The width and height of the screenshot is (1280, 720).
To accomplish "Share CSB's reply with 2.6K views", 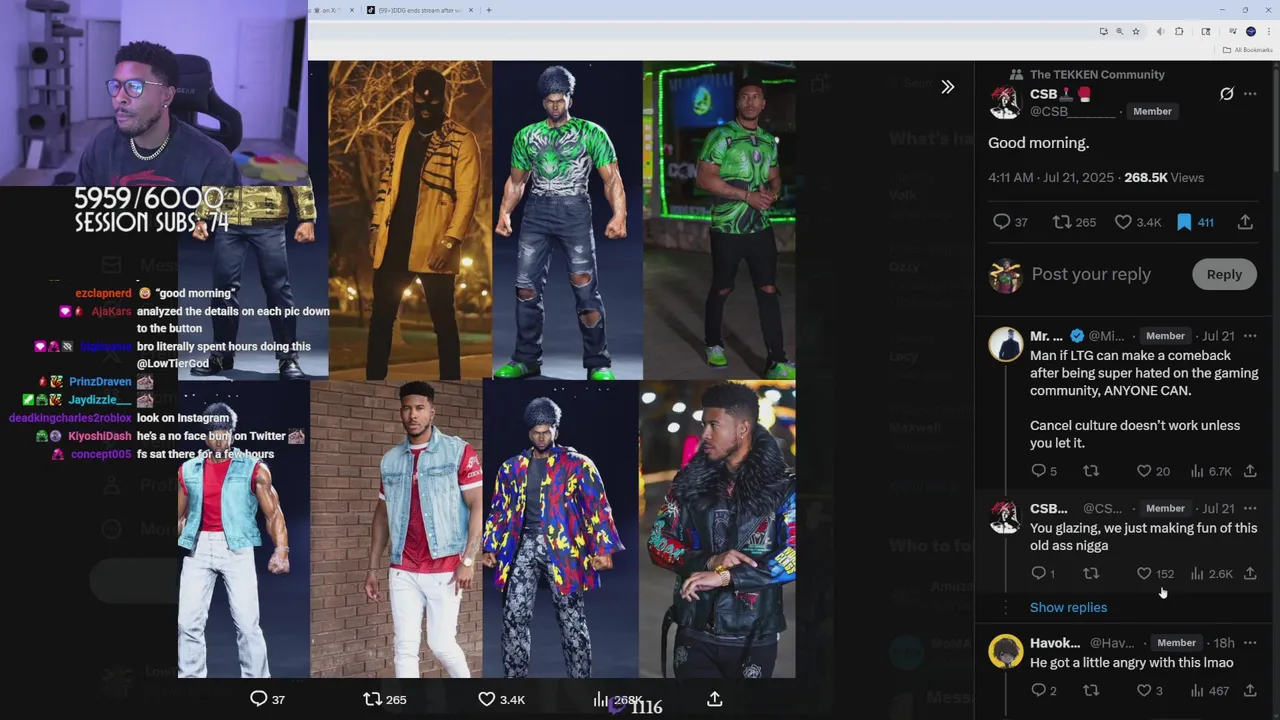I will [x=1250, y=573].
